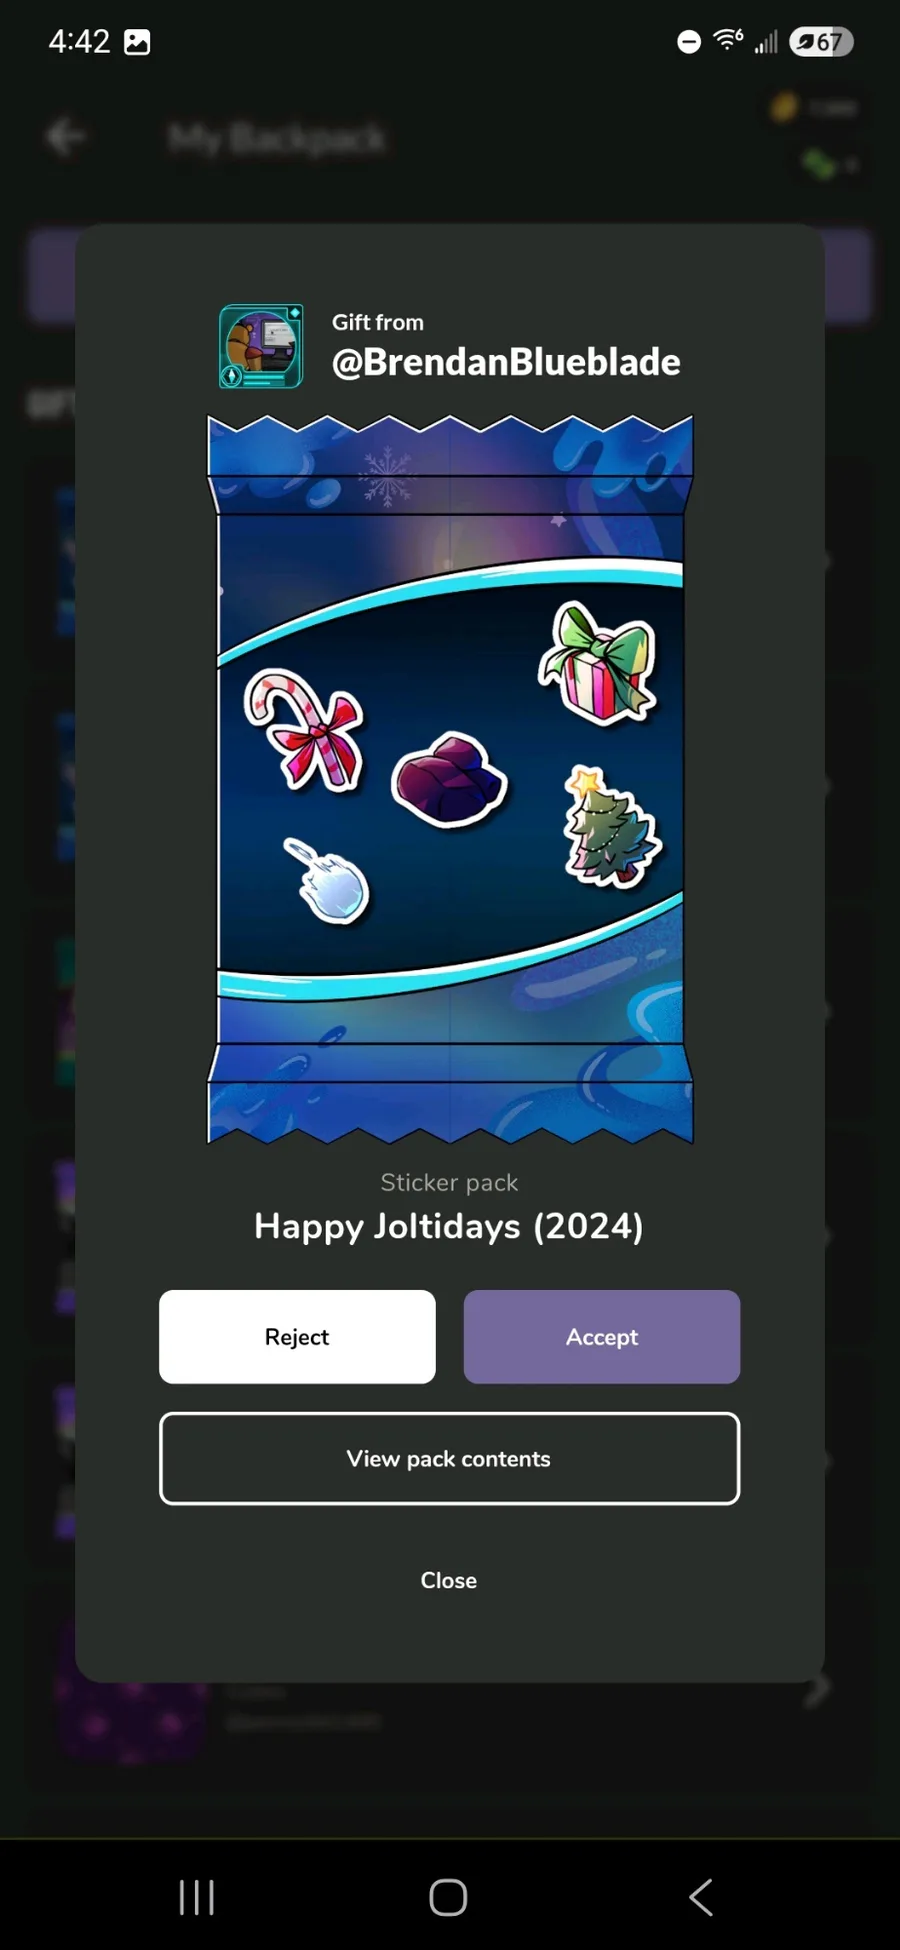Tap the snowflake on the pack wrapper
900x1950 pixels.
click(x=387, y=476)
